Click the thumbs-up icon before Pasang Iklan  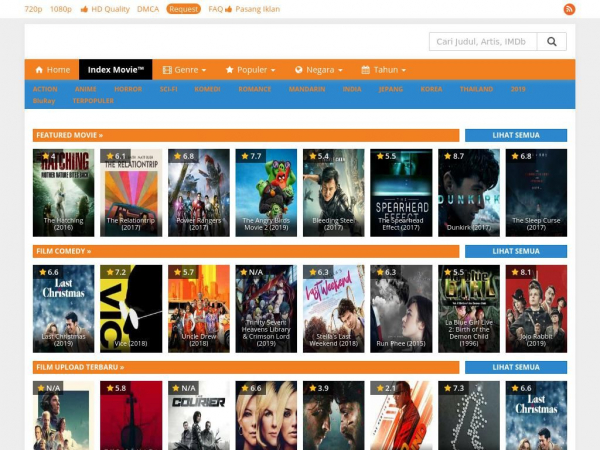[228, 9]
